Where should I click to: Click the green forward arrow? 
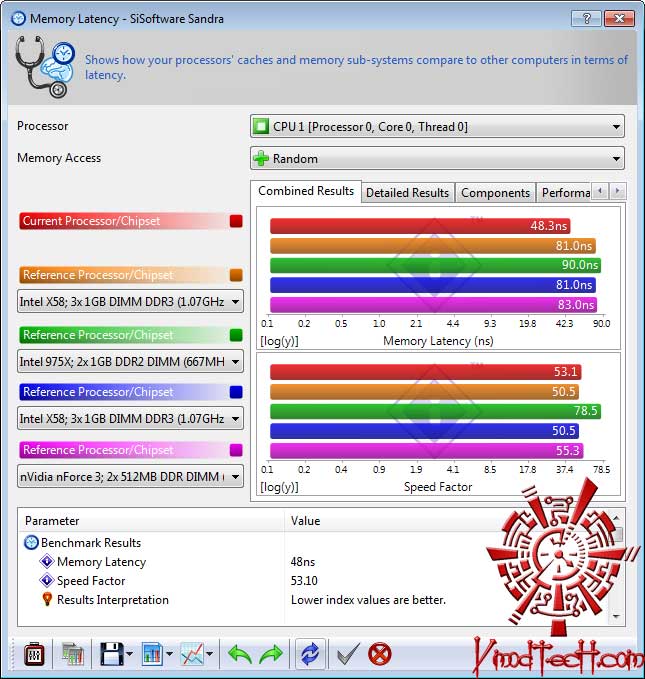click(271, 654)
